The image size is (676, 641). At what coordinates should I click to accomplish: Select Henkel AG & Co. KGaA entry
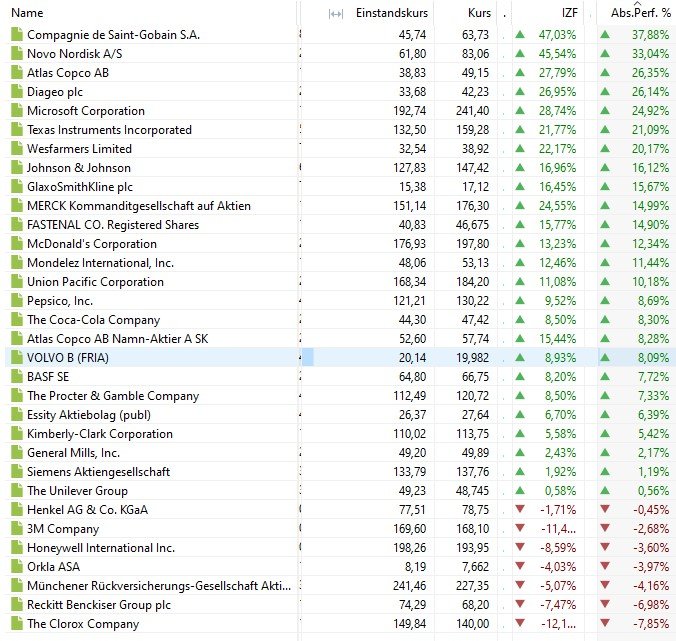pos(88,510)
